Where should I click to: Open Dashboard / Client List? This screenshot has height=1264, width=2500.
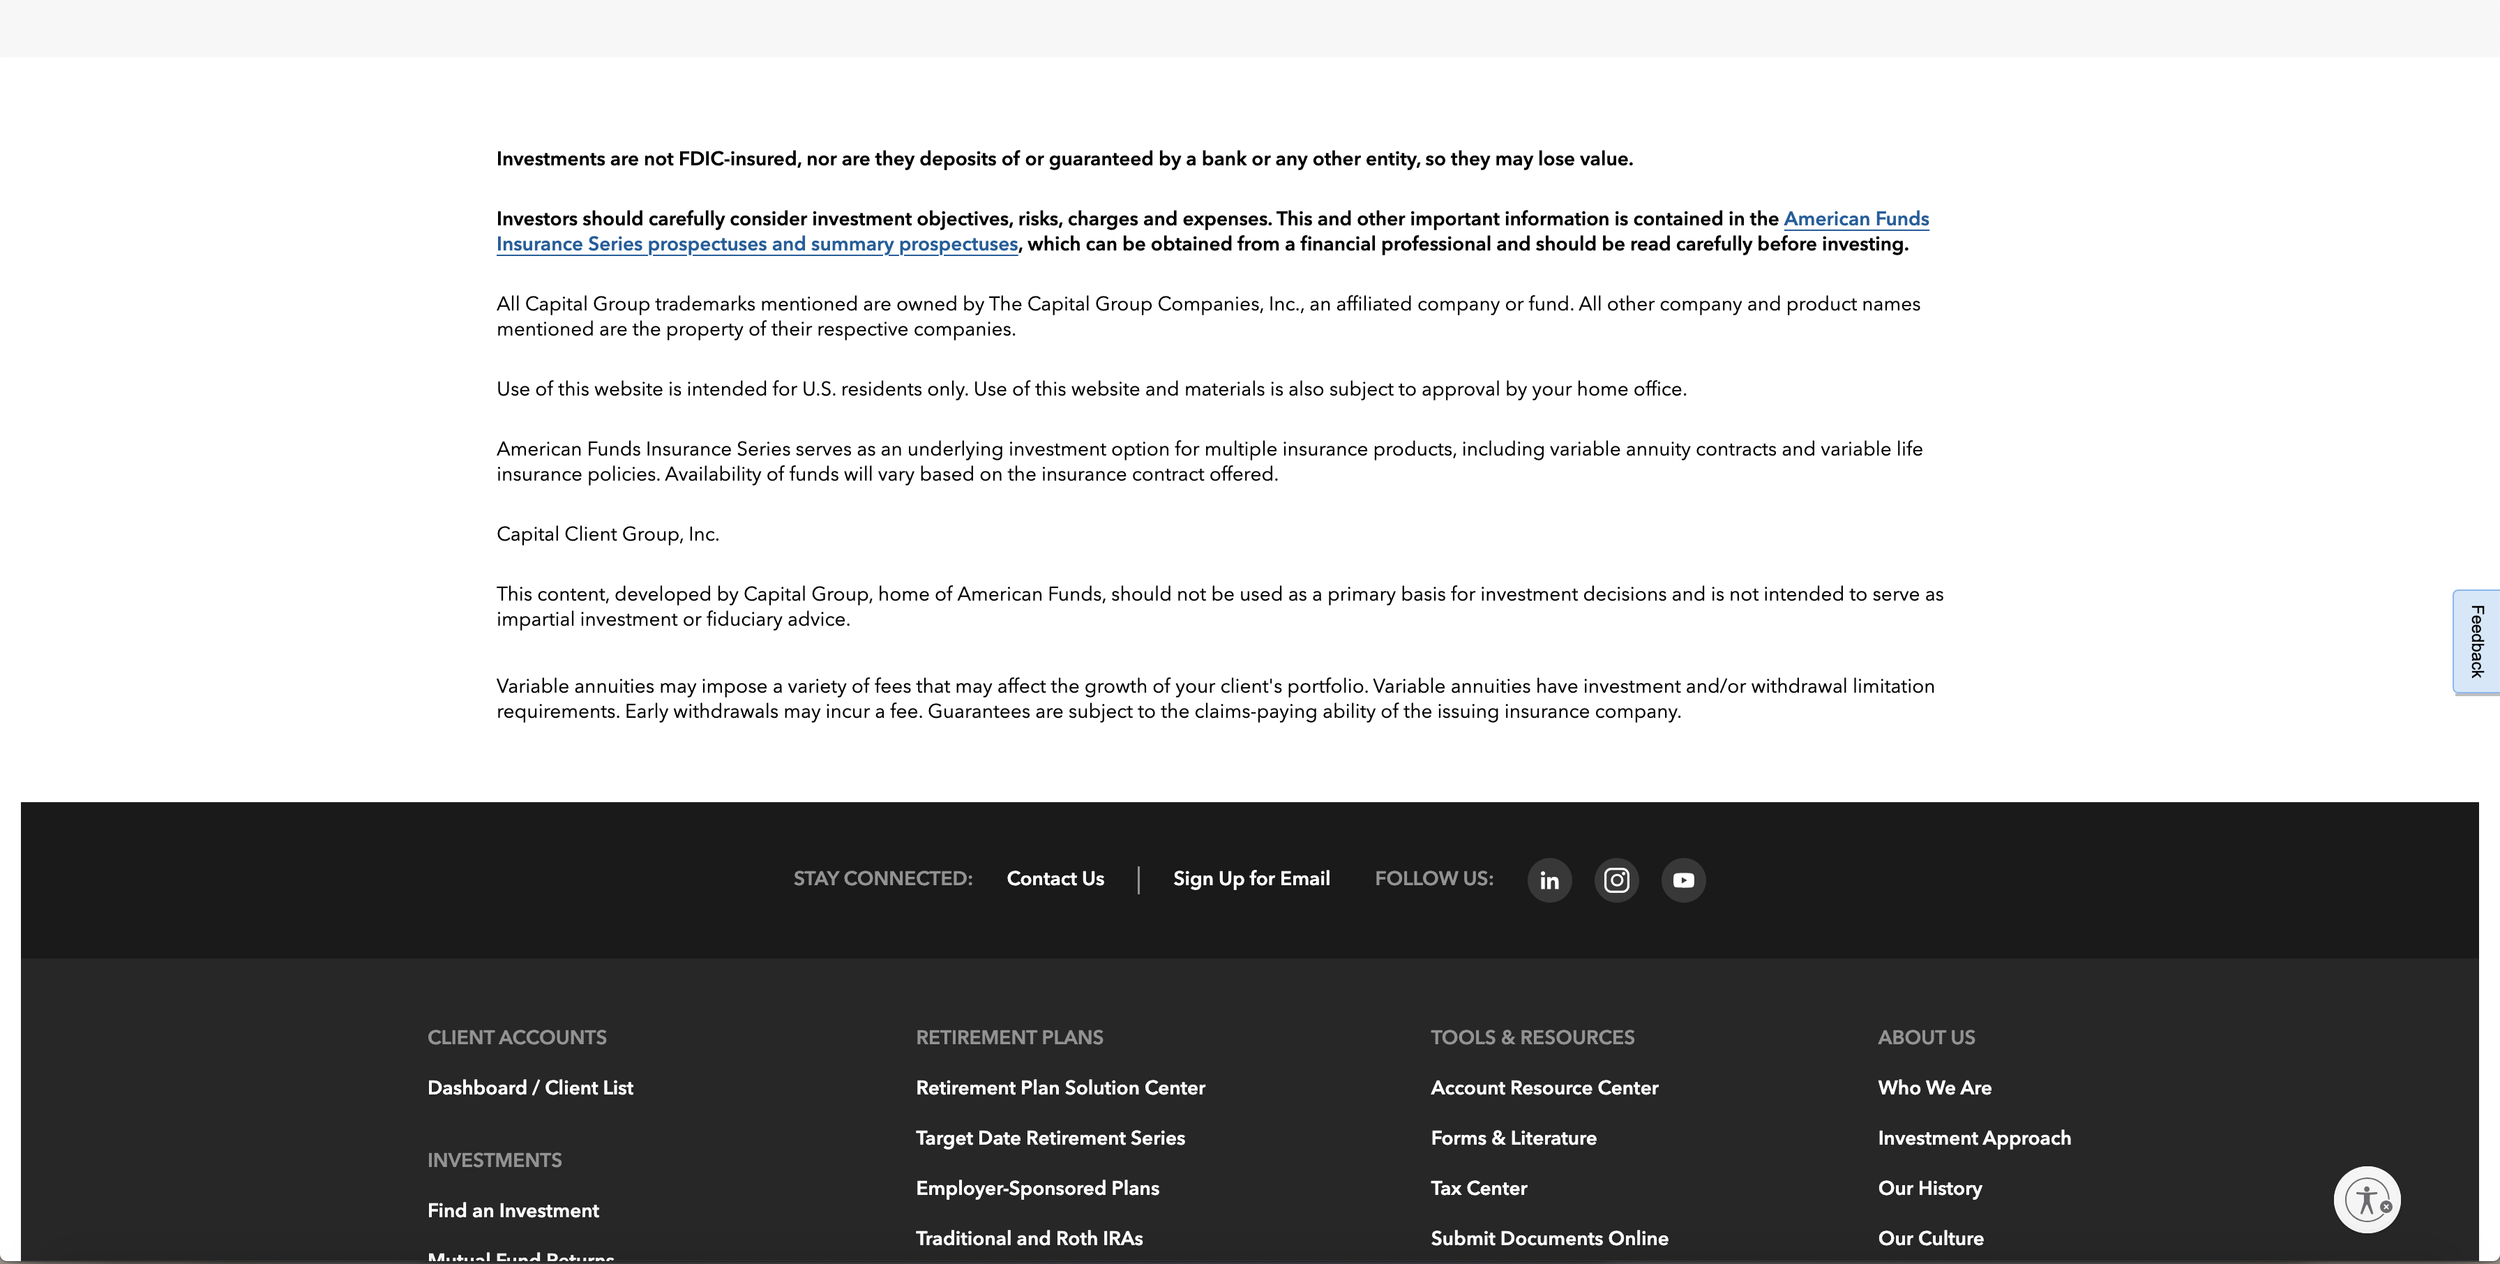tap(530, 1088)
